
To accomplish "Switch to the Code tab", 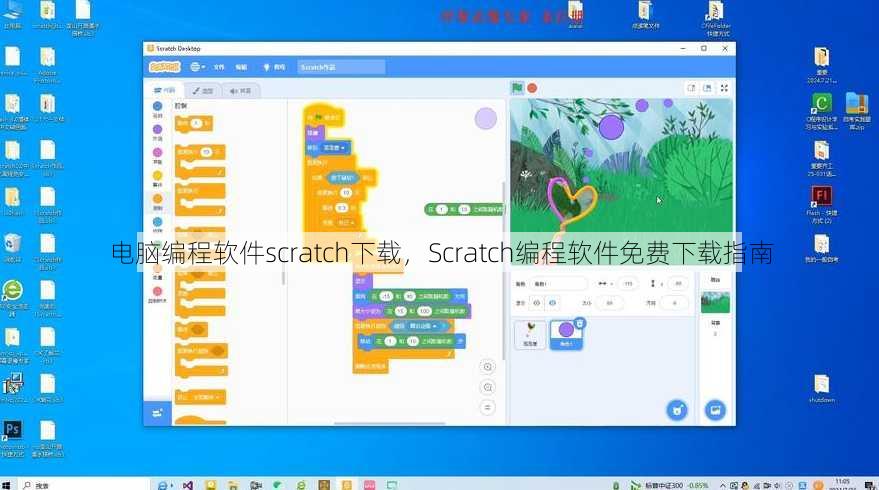I will [x=165, y=90].
